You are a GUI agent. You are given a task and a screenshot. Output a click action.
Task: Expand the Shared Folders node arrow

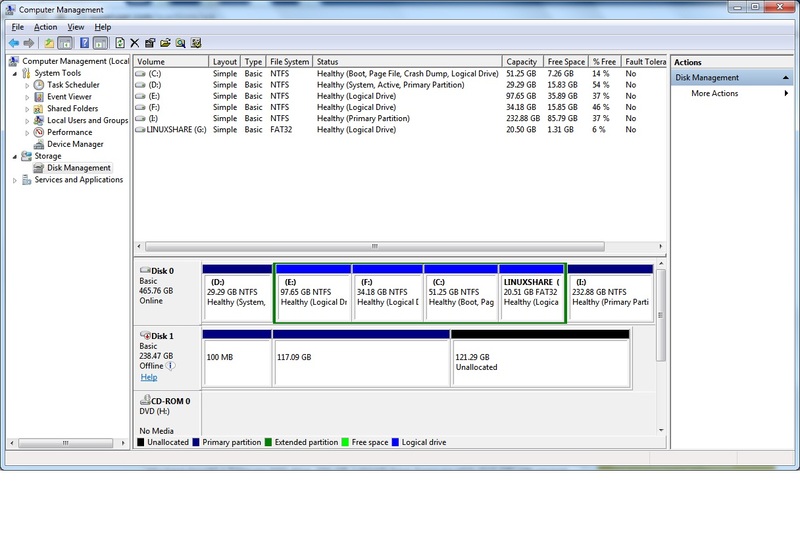coord(27,109)
